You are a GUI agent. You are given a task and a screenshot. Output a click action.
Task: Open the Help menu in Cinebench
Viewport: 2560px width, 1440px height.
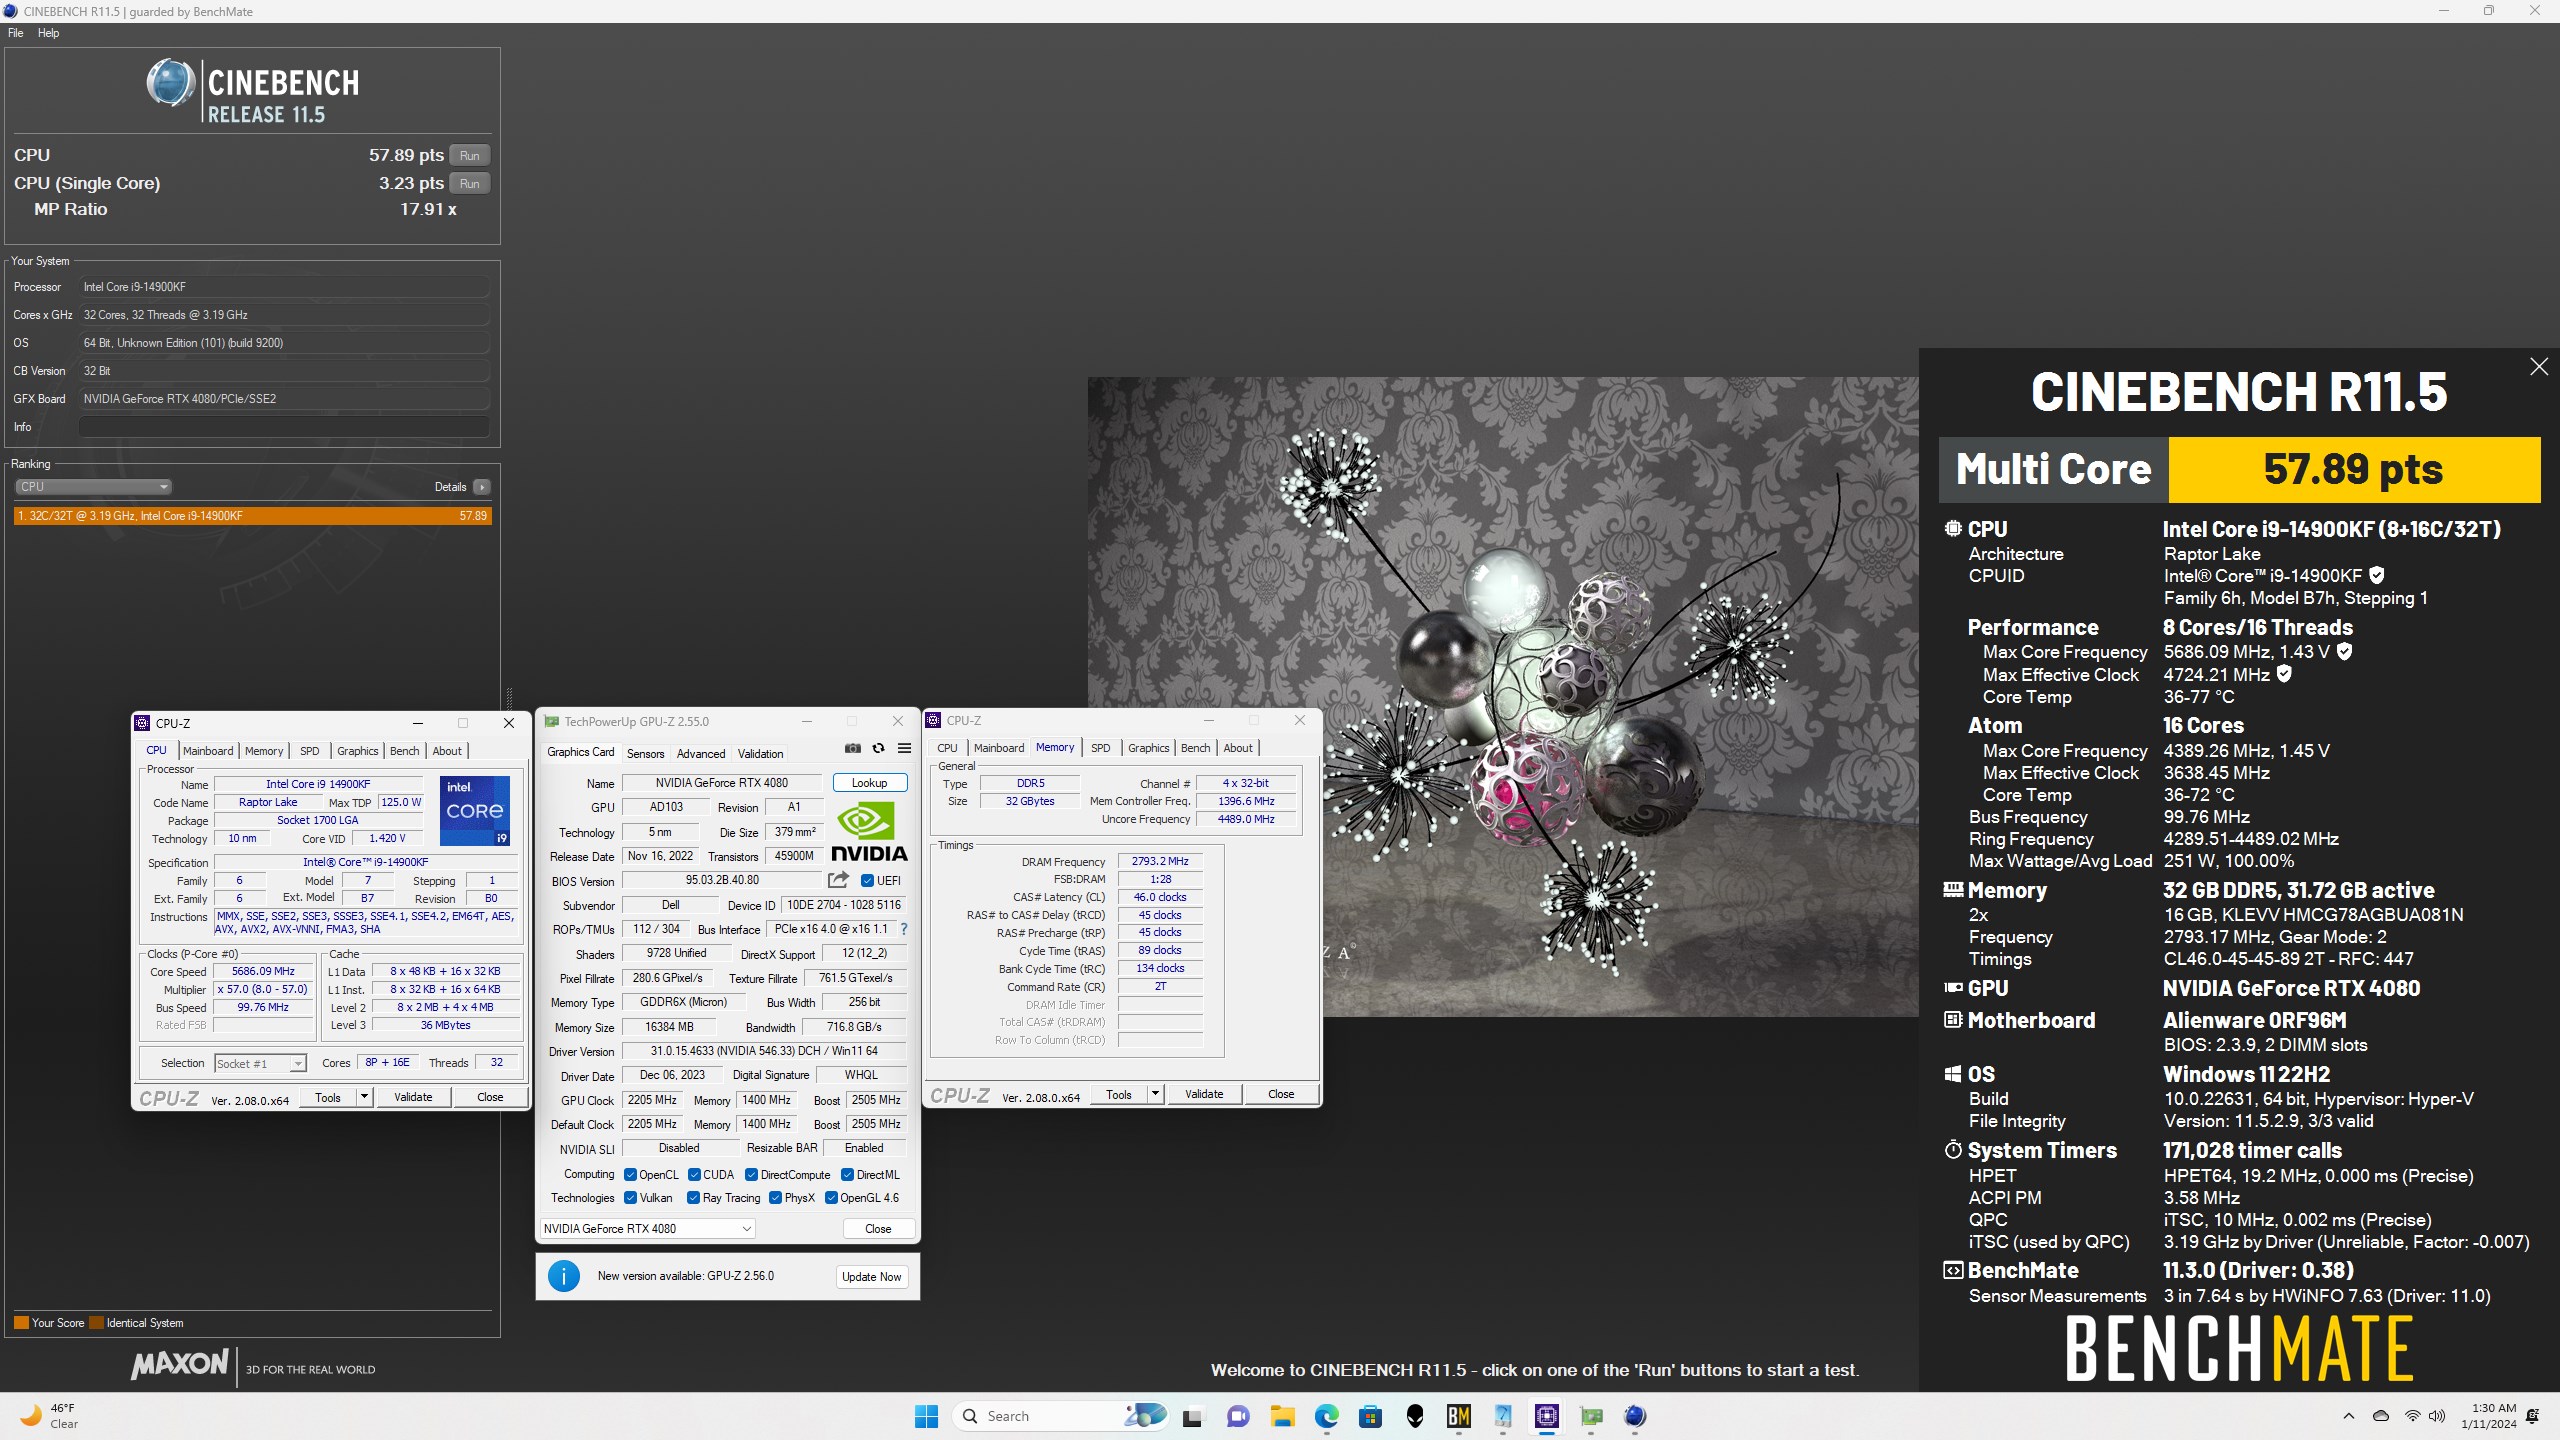[48, 33]
